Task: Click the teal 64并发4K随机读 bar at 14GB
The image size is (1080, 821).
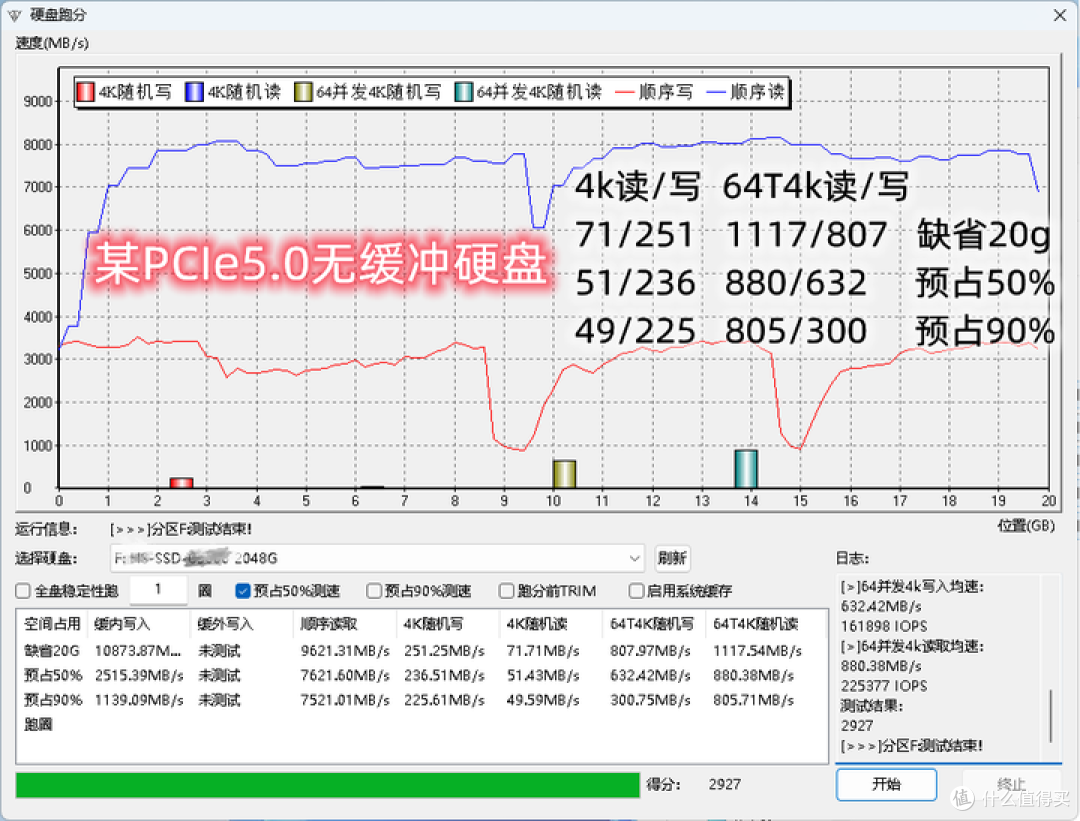Action: [x=746, y=469]
